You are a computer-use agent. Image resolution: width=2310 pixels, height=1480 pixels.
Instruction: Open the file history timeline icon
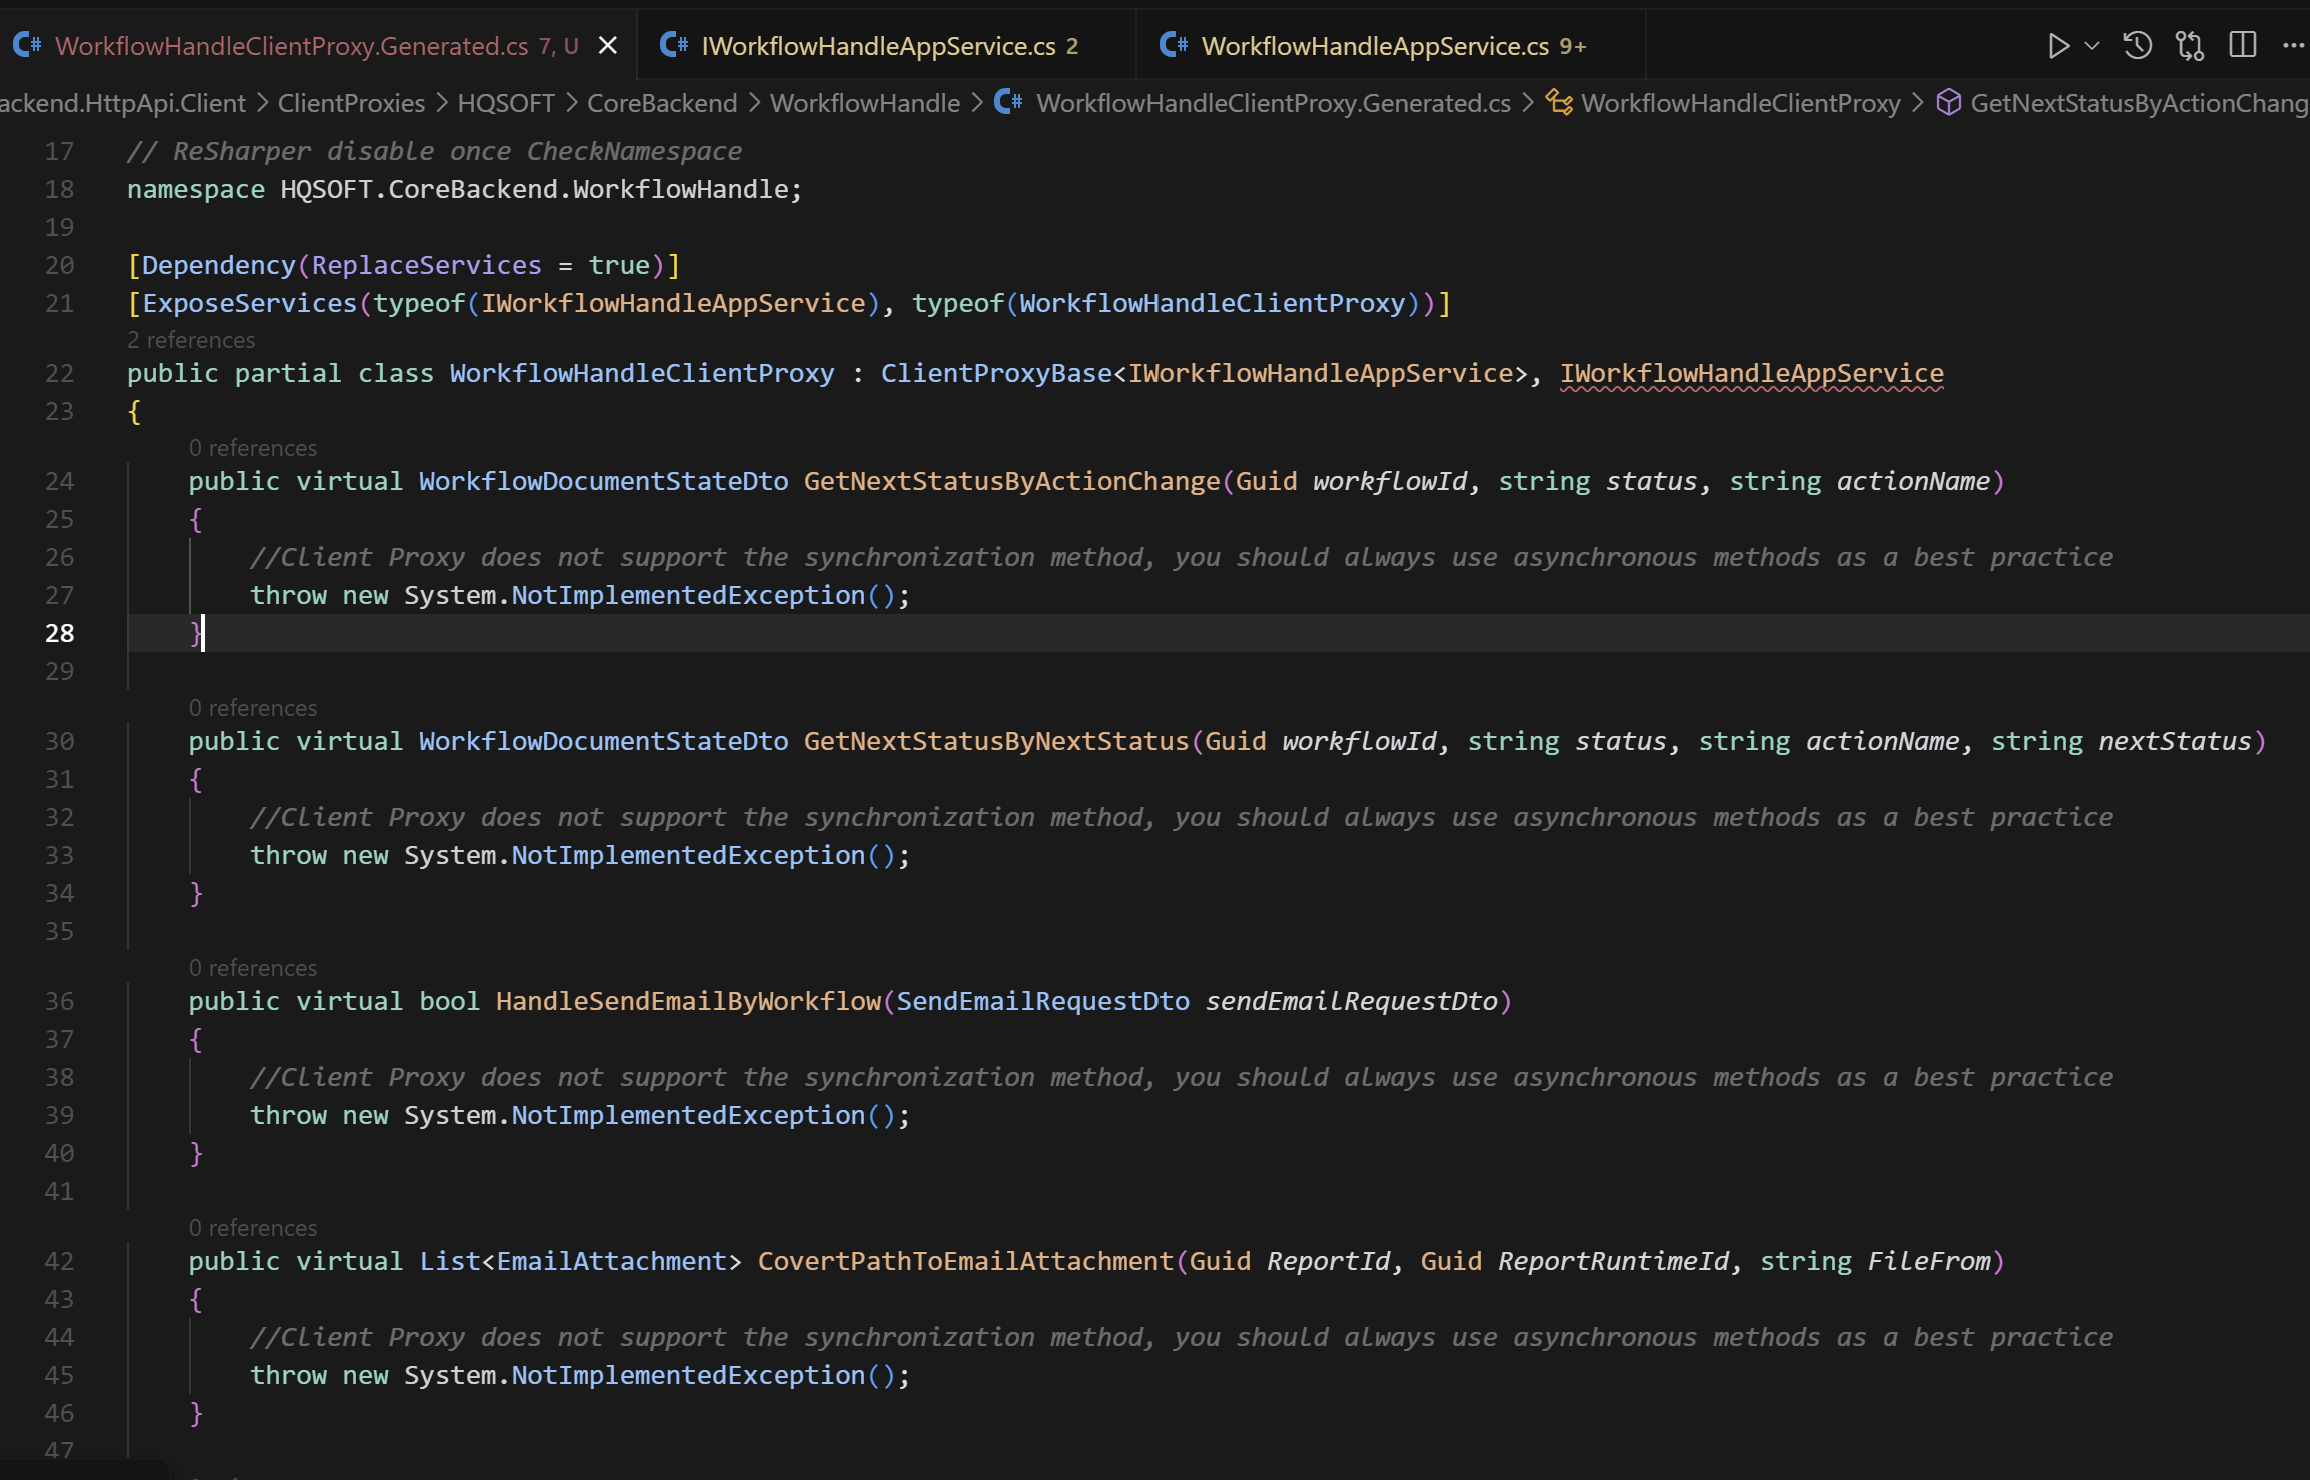tap(2137, 46)
